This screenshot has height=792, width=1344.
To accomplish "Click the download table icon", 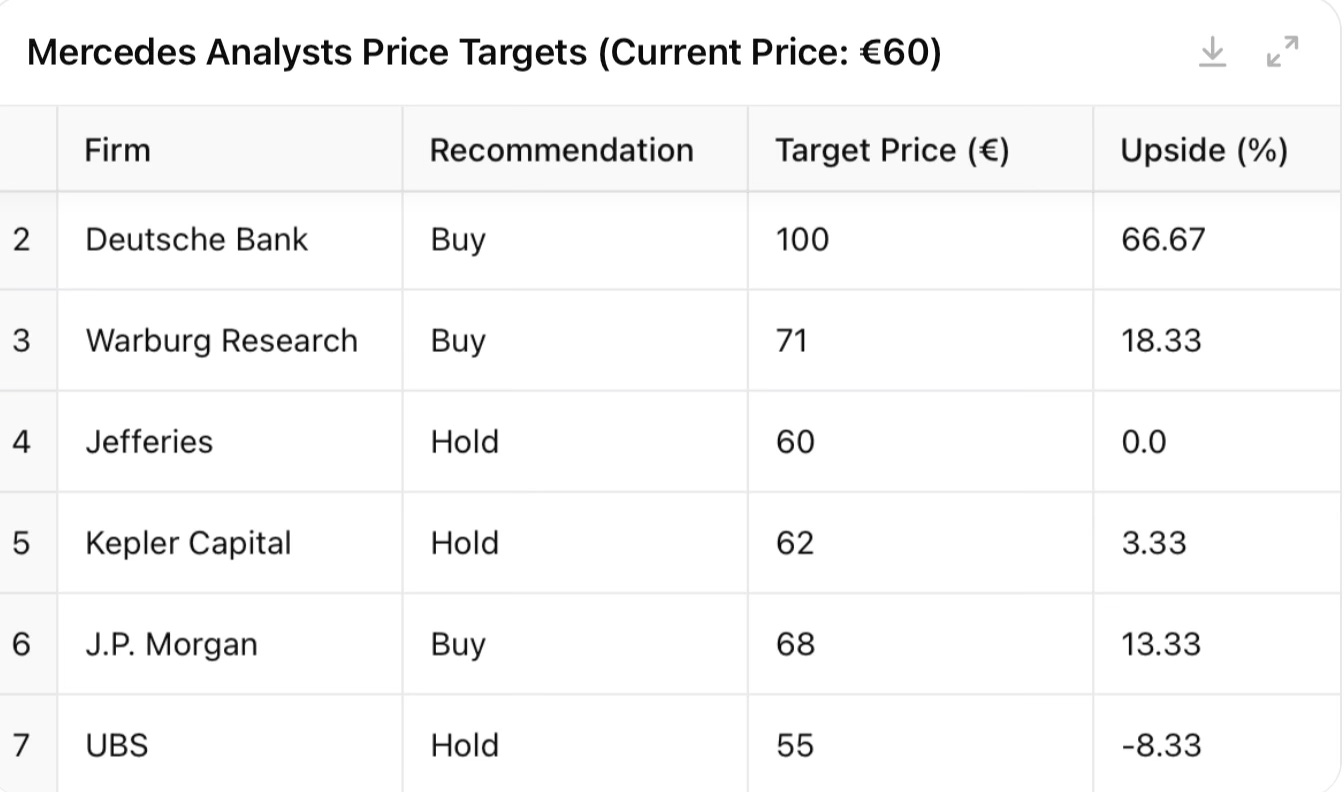I will click(1212, 51).
